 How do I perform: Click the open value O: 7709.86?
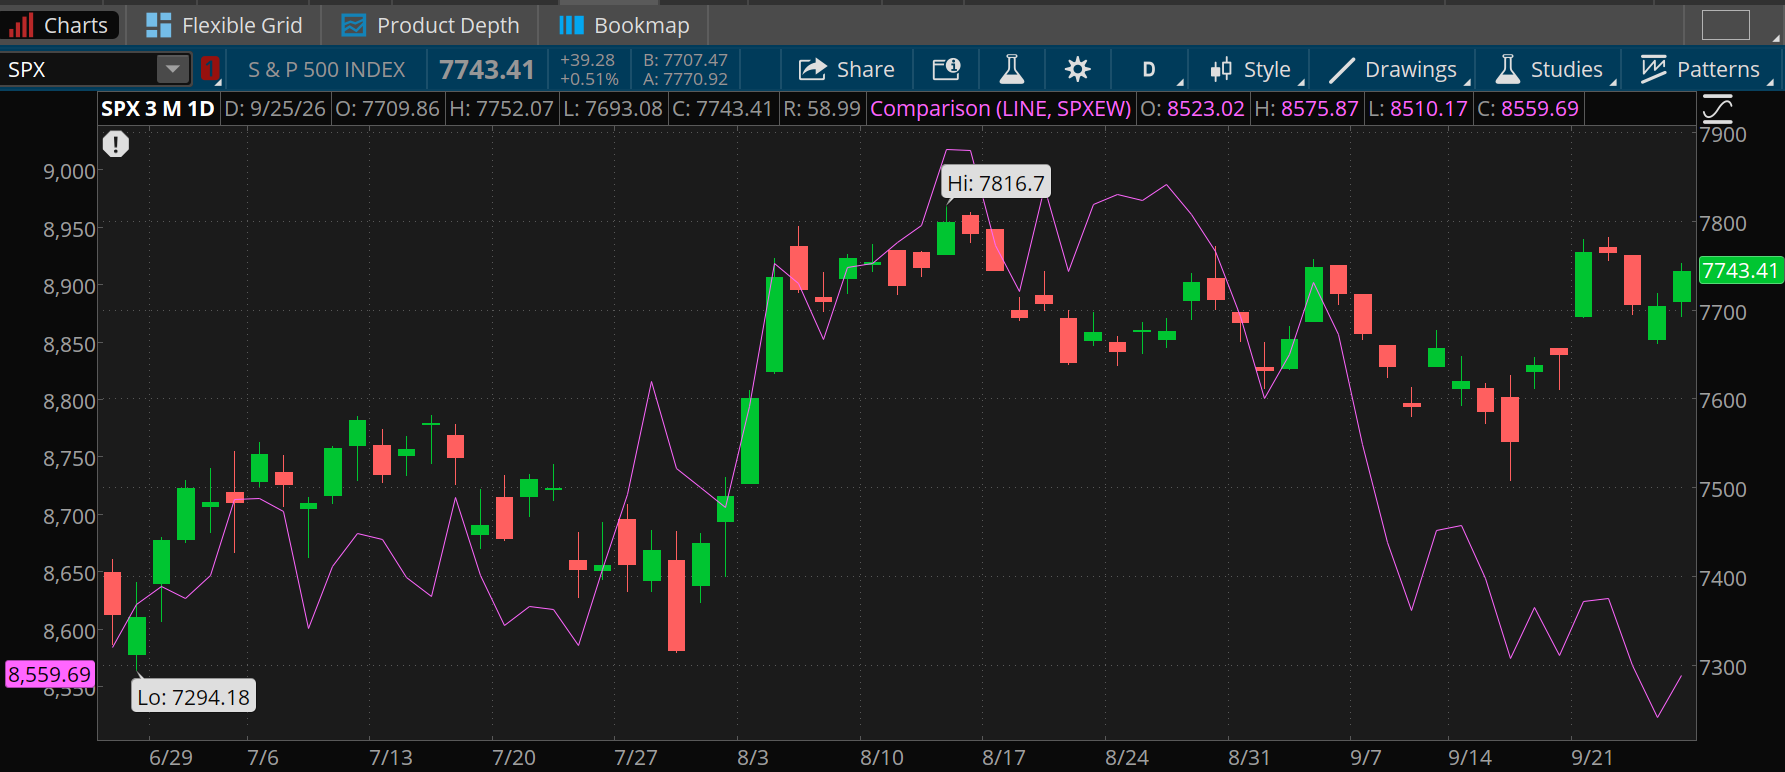387,108
